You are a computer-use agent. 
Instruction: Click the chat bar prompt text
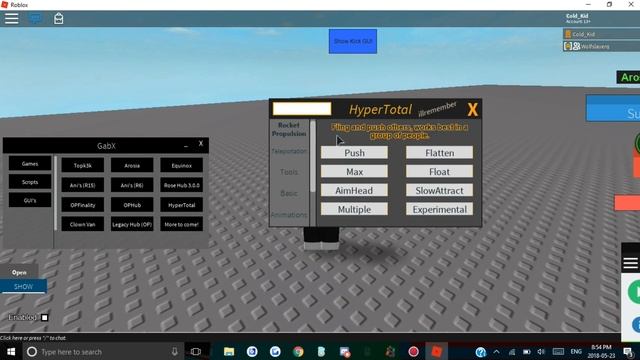33,338
